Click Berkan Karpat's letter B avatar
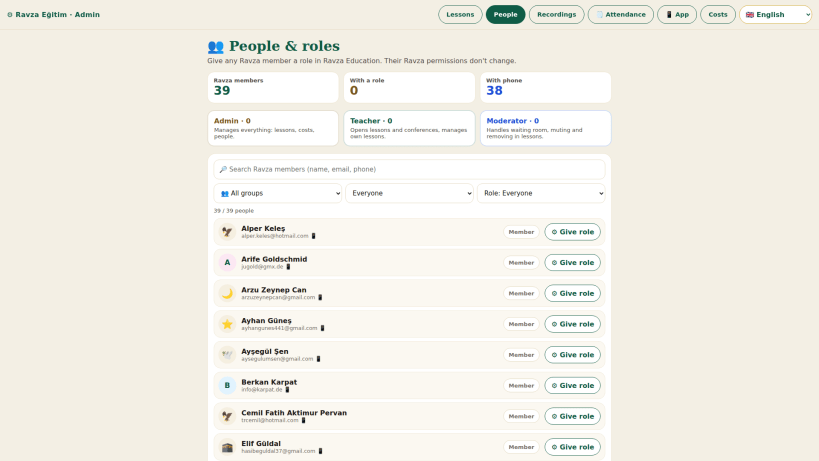819x461 pixels. tap(227, 385)
